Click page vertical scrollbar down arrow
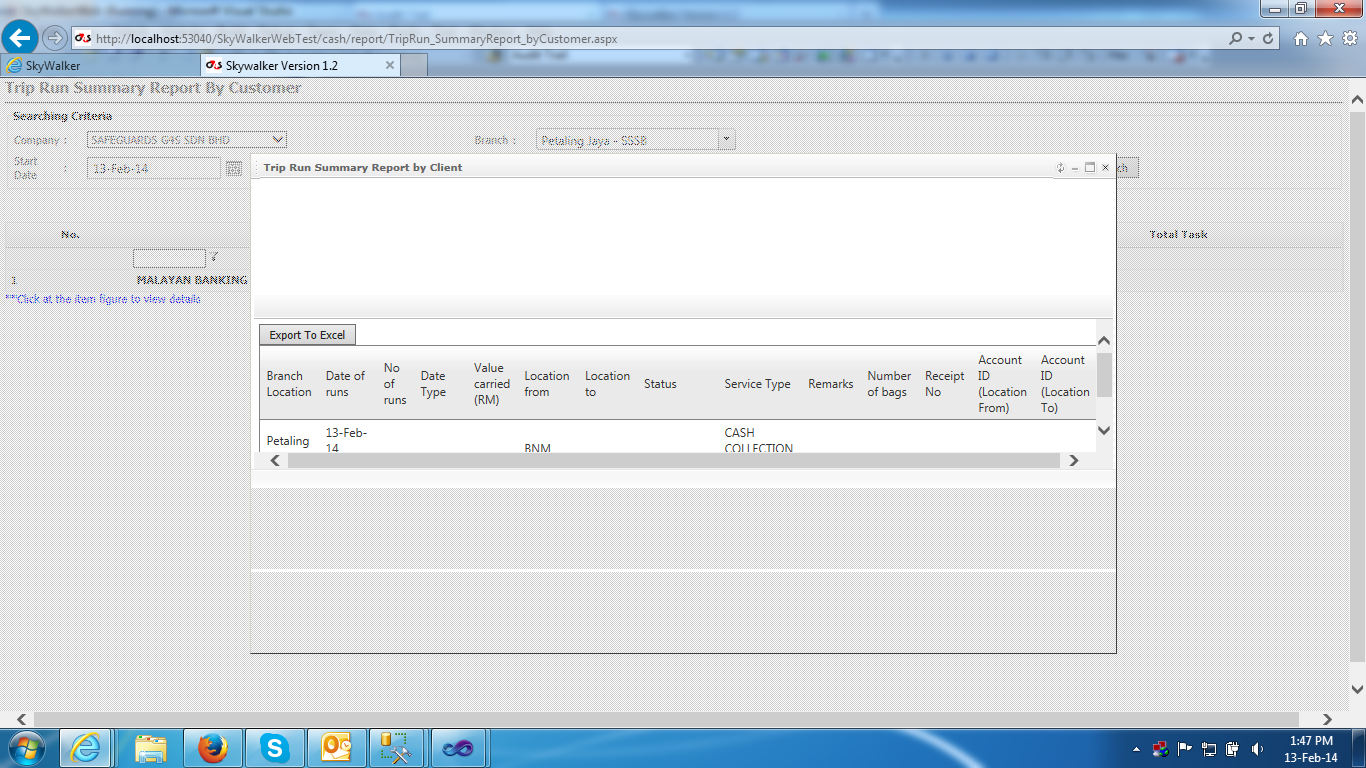Screen dimensions: 1366x768 pyautogui.click(x=1357, y=689)
